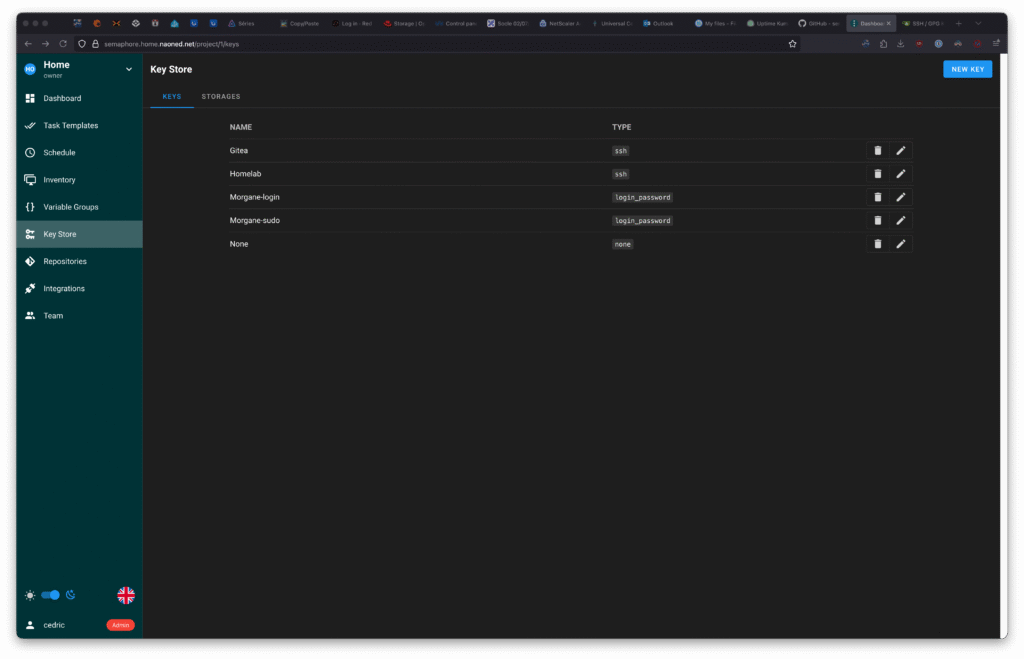Viewport: 1024px width, 659px height.
Task: Delete the Gitea key
Action: (x=878, y=151)
